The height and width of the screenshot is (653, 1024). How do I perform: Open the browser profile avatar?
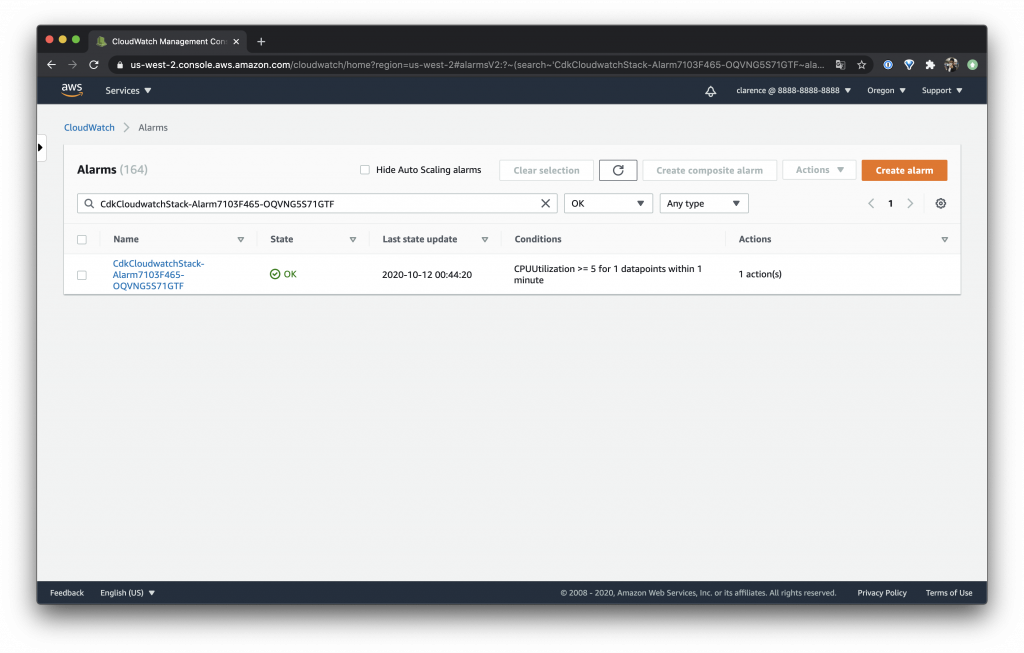[x=951, y=65]
